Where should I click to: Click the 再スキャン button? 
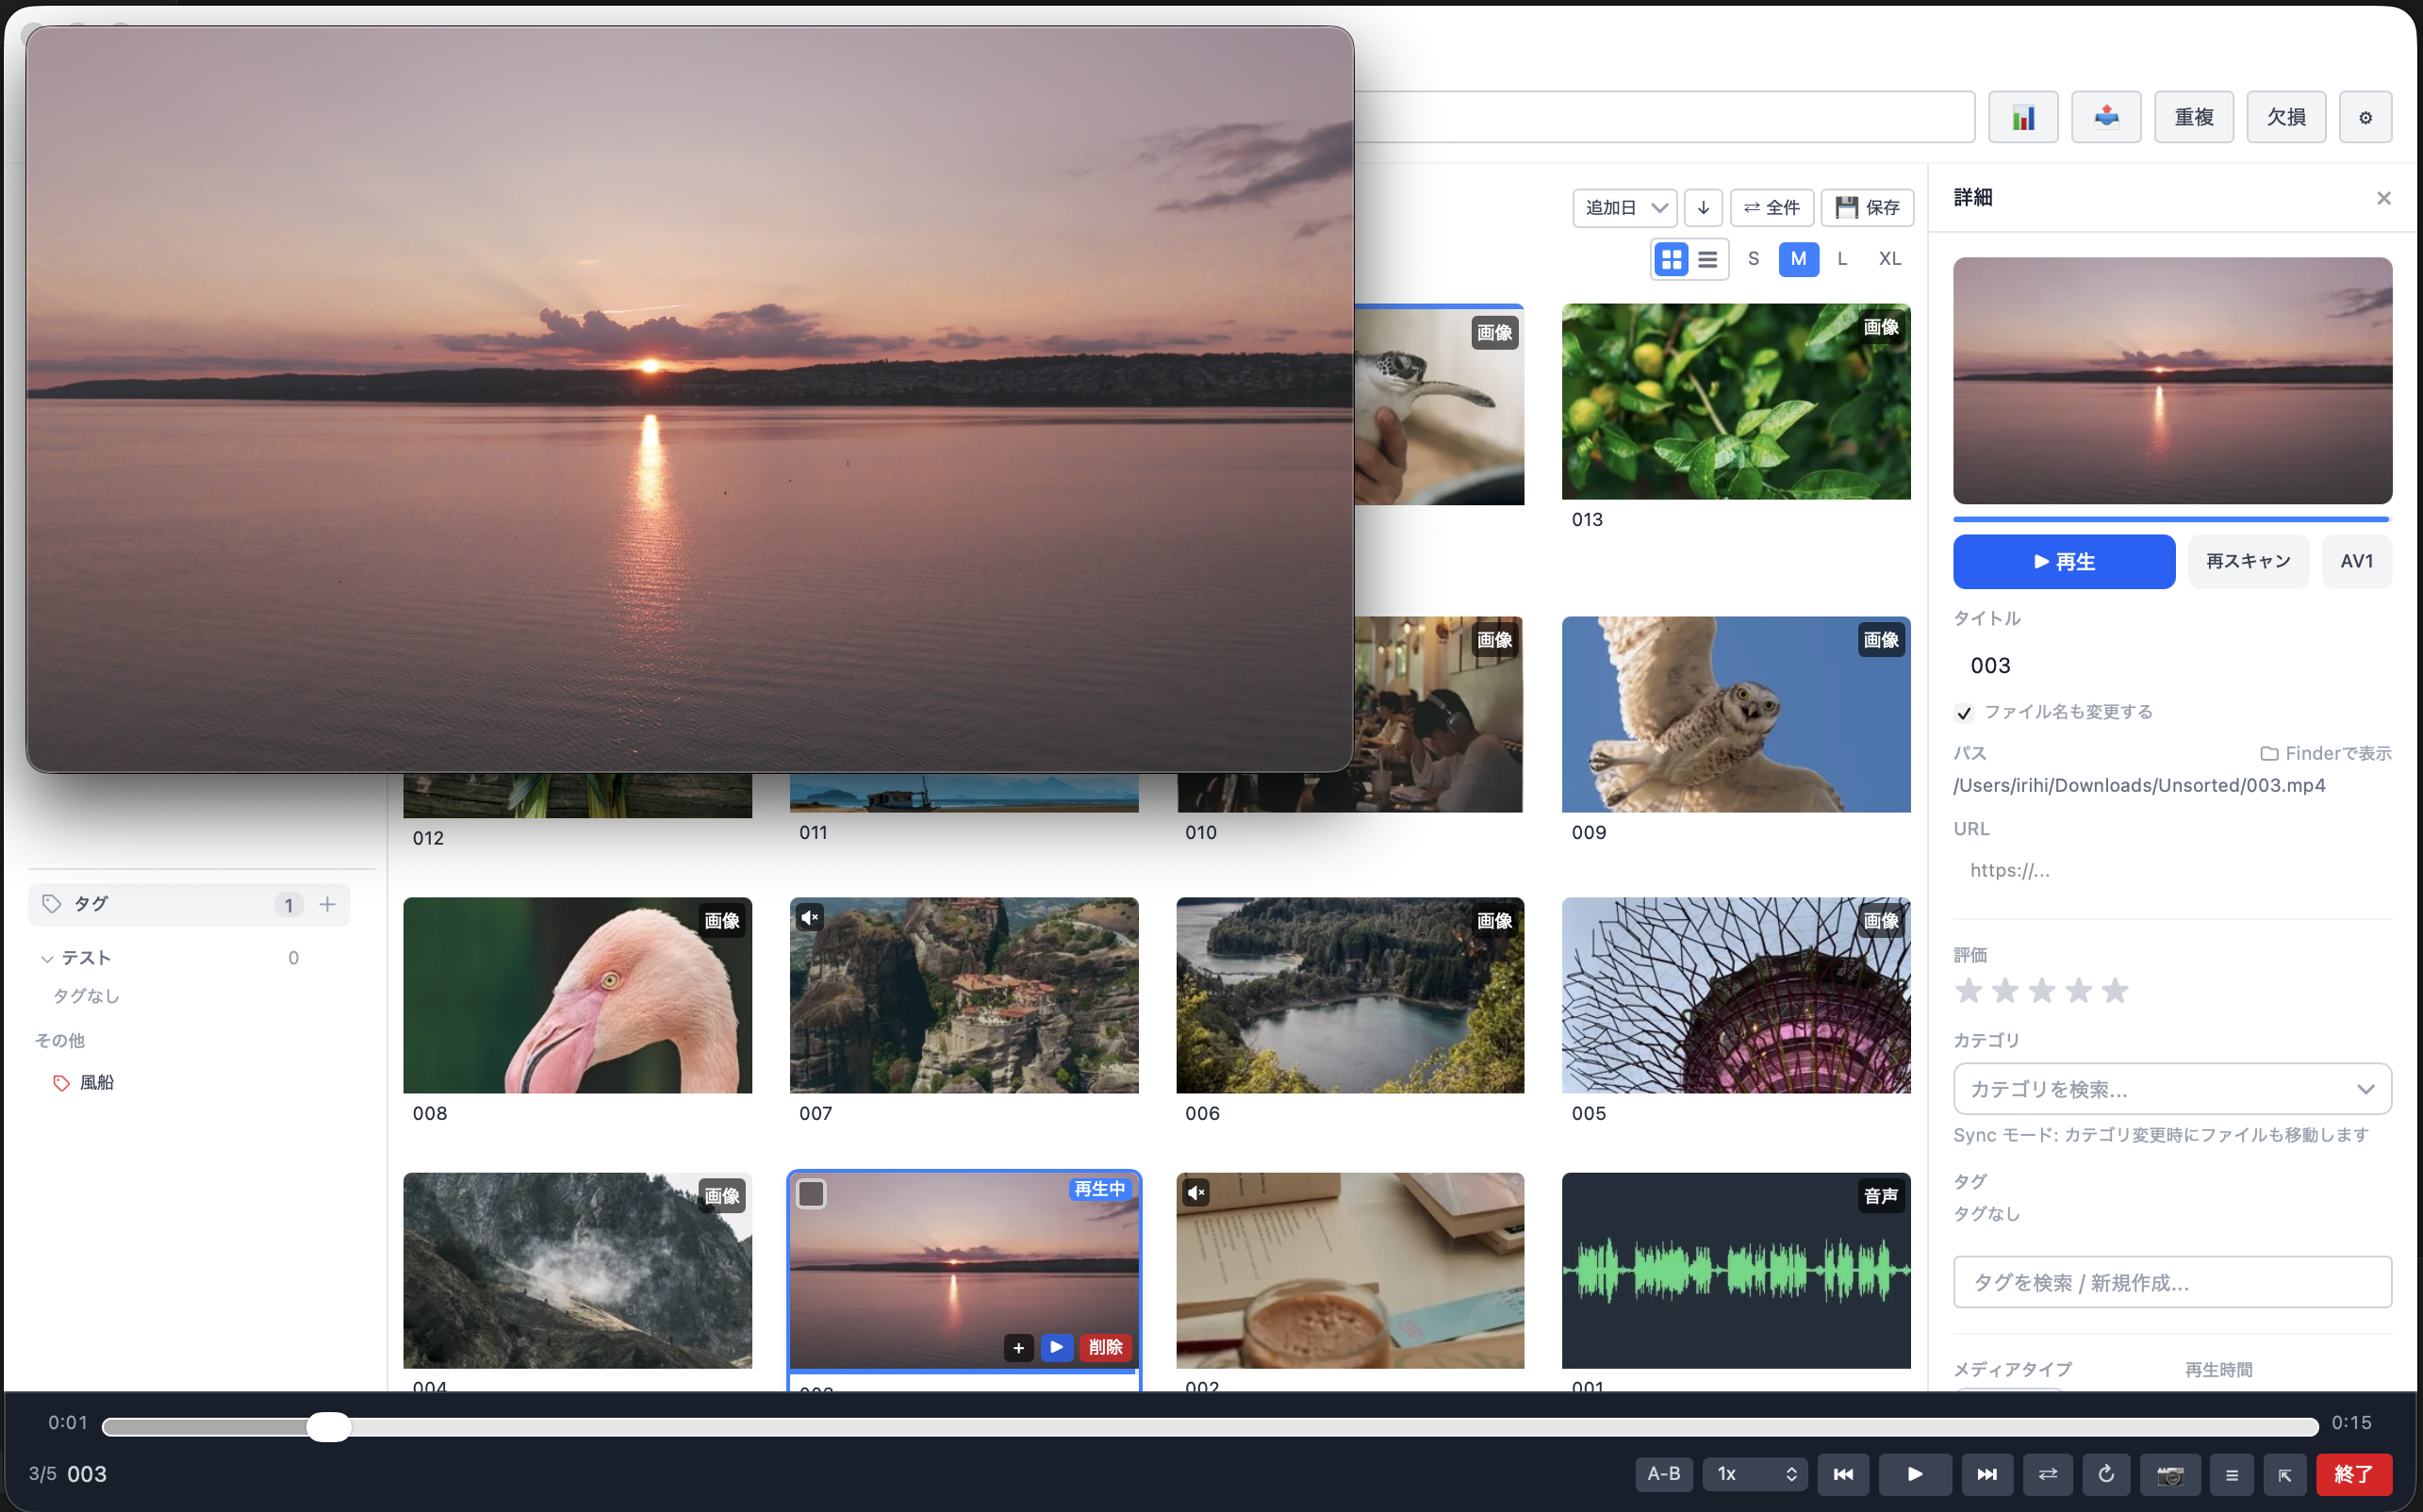click(2247, 561)
